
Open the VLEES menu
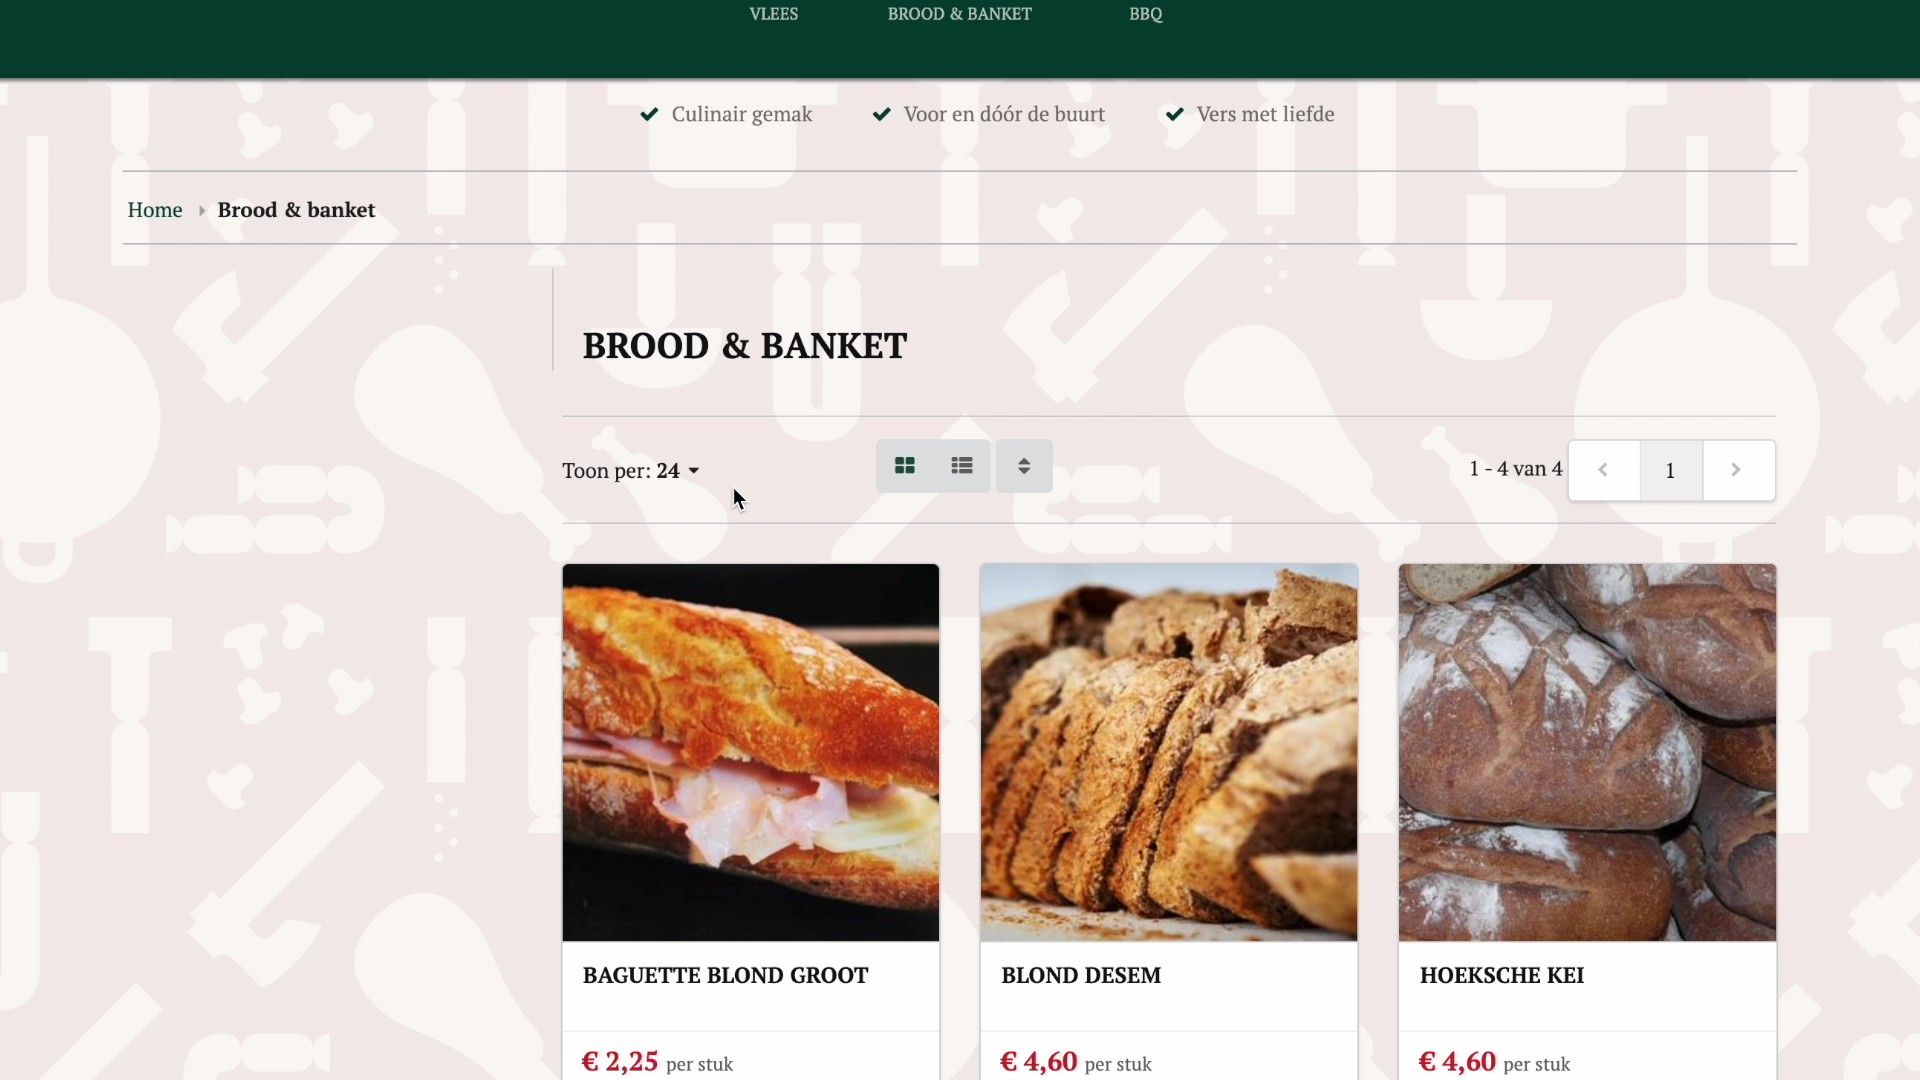(774, 14)
